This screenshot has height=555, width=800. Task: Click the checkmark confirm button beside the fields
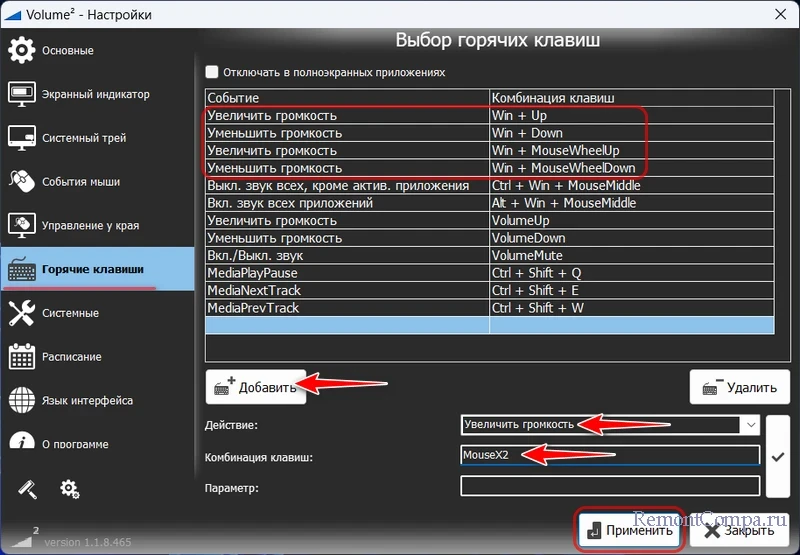(778, 457)
